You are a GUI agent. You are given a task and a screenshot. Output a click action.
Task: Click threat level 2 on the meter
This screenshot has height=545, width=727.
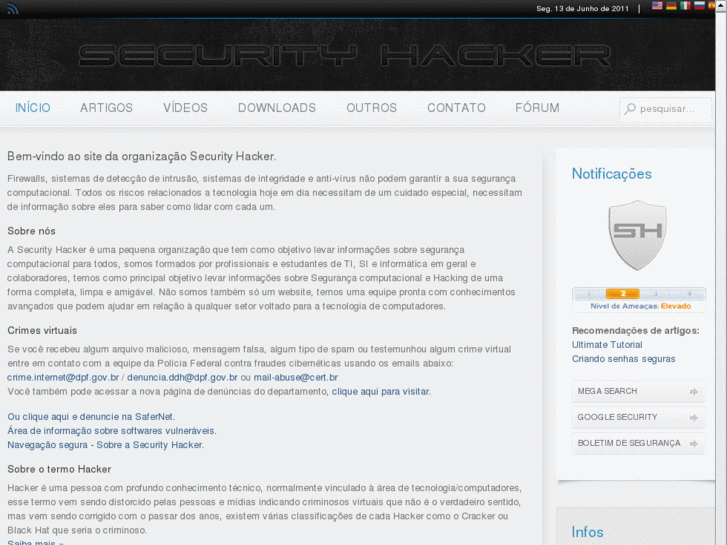[x=623, y=294]
